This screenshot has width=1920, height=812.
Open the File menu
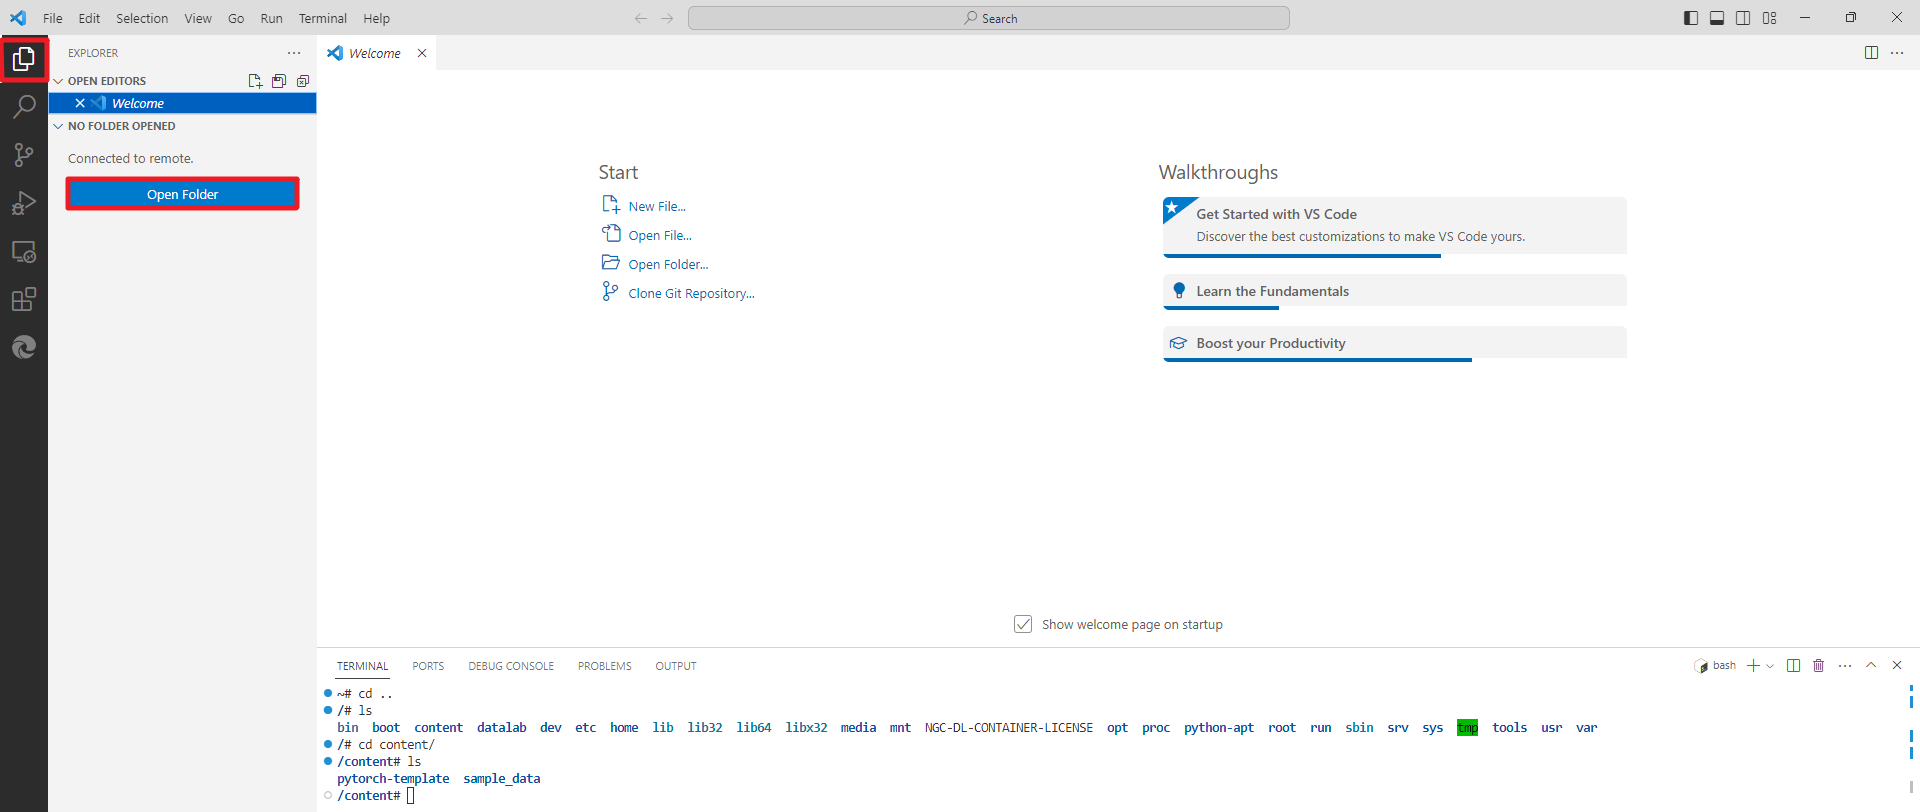[x=53, y=18]
